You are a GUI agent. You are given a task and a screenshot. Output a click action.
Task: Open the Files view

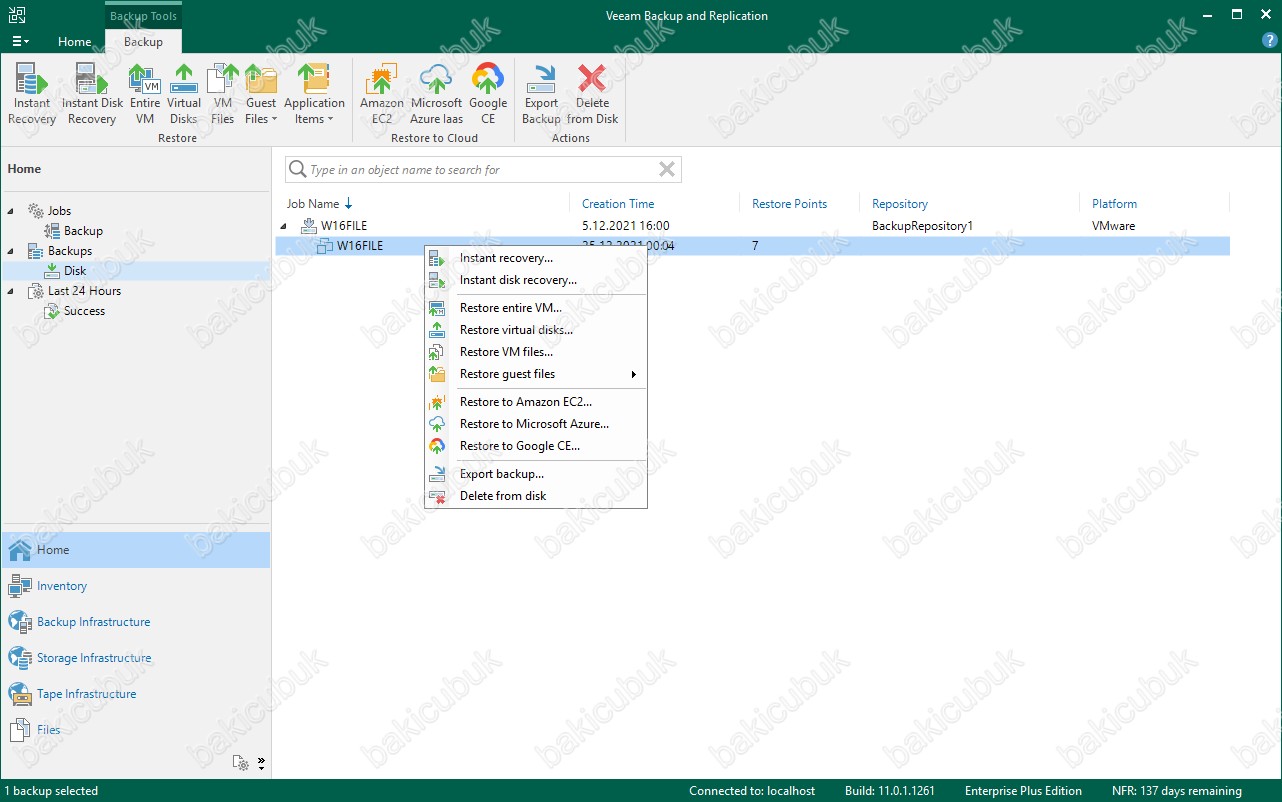pos(135,730)
